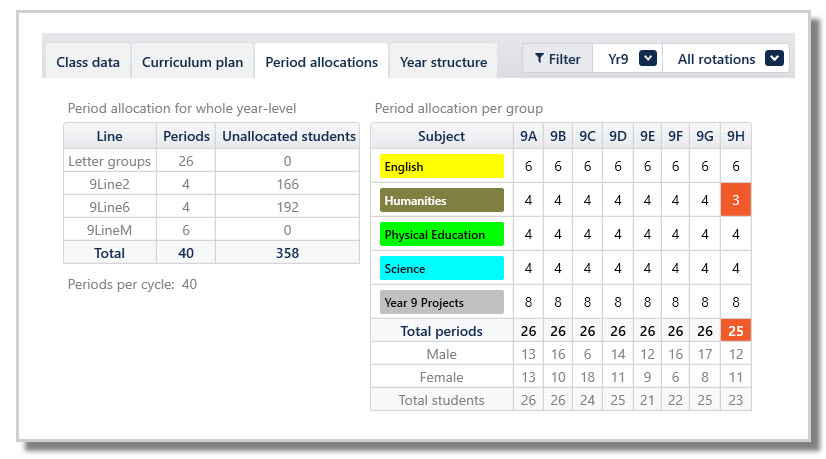826x459 pixels.
Task: Select the olive Humanities subject label
Action: tap(441, 201)
